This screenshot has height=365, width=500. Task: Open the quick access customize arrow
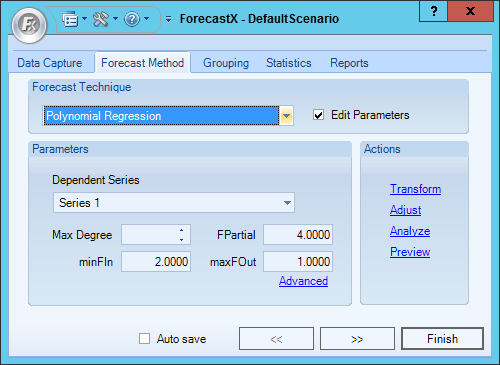click(x=169, y=19)
